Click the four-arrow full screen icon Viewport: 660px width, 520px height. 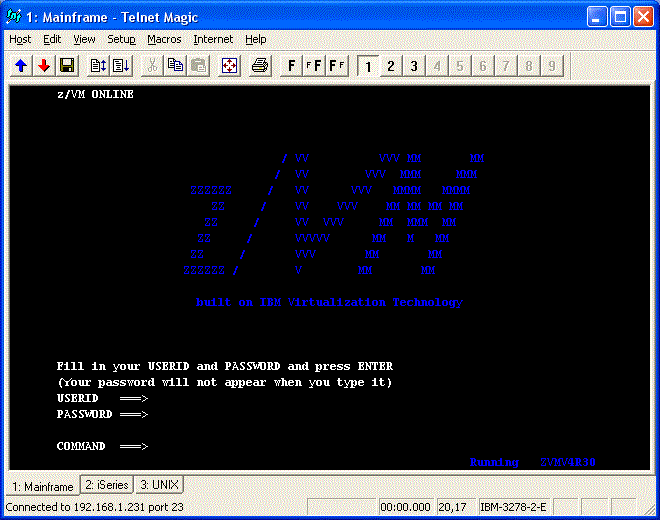229,66
